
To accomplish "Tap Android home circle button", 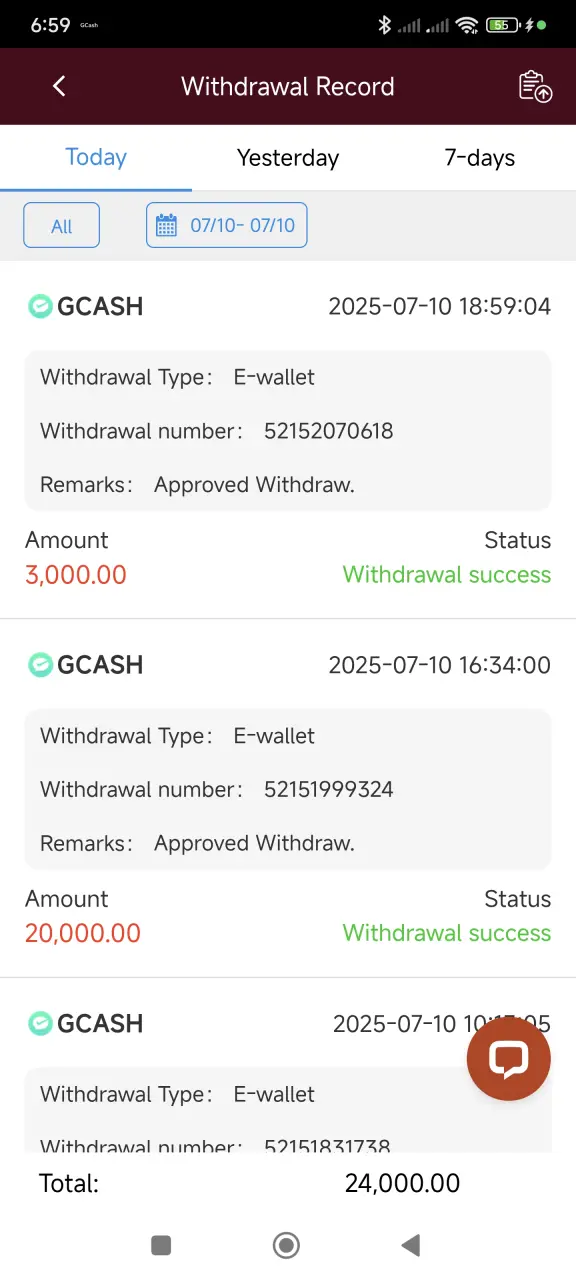I will pos(287,1245).
